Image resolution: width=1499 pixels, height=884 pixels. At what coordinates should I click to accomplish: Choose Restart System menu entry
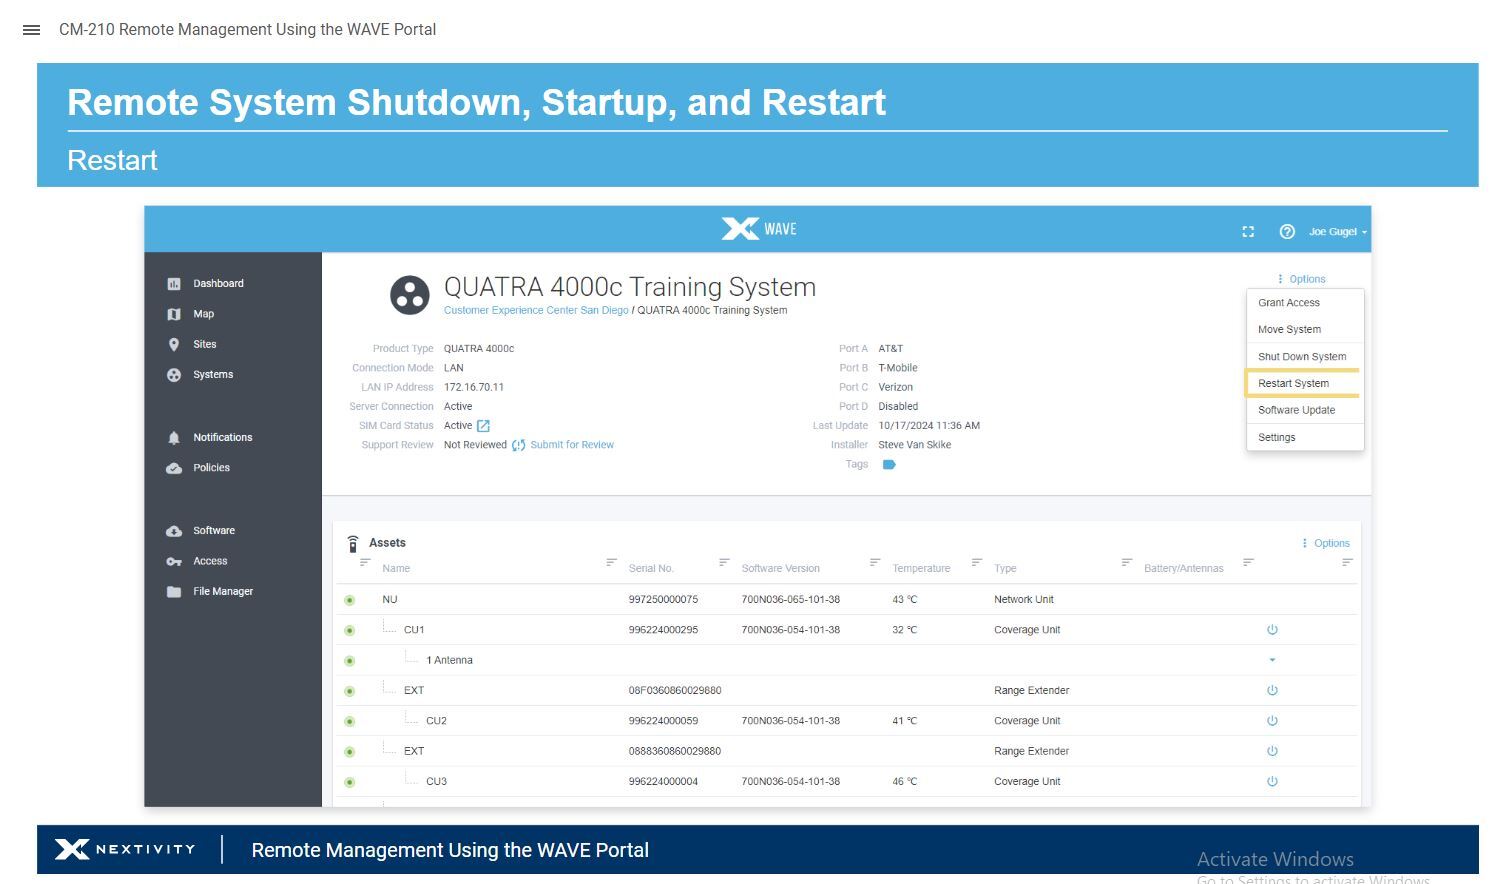[1305, 384]
